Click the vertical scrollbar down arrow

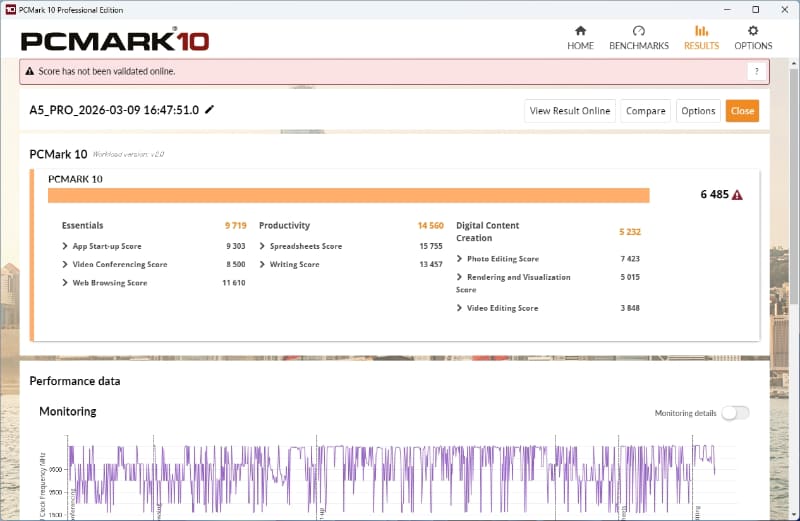click(x=794, y=514)
